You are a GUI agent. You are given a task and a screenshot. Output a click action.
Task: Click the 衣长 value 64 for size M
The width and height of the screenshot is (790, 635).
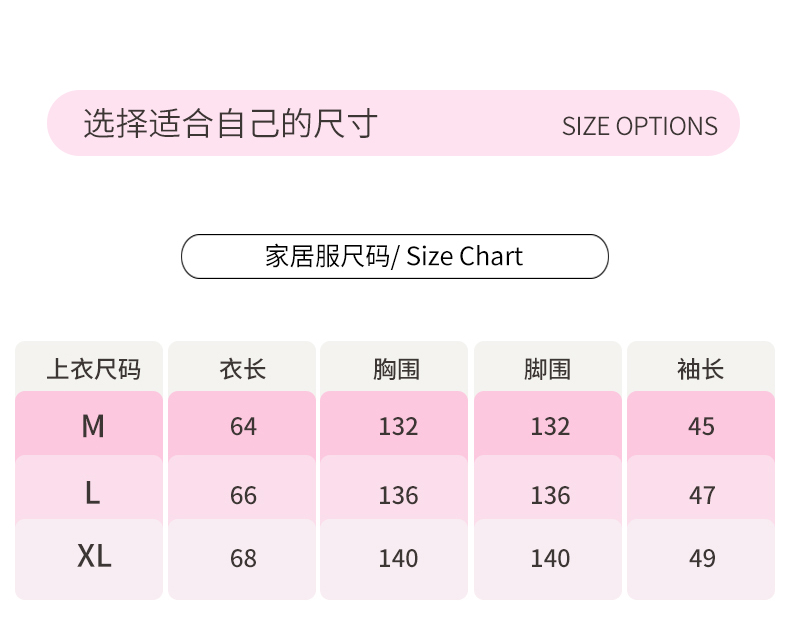tap(243, 427)
